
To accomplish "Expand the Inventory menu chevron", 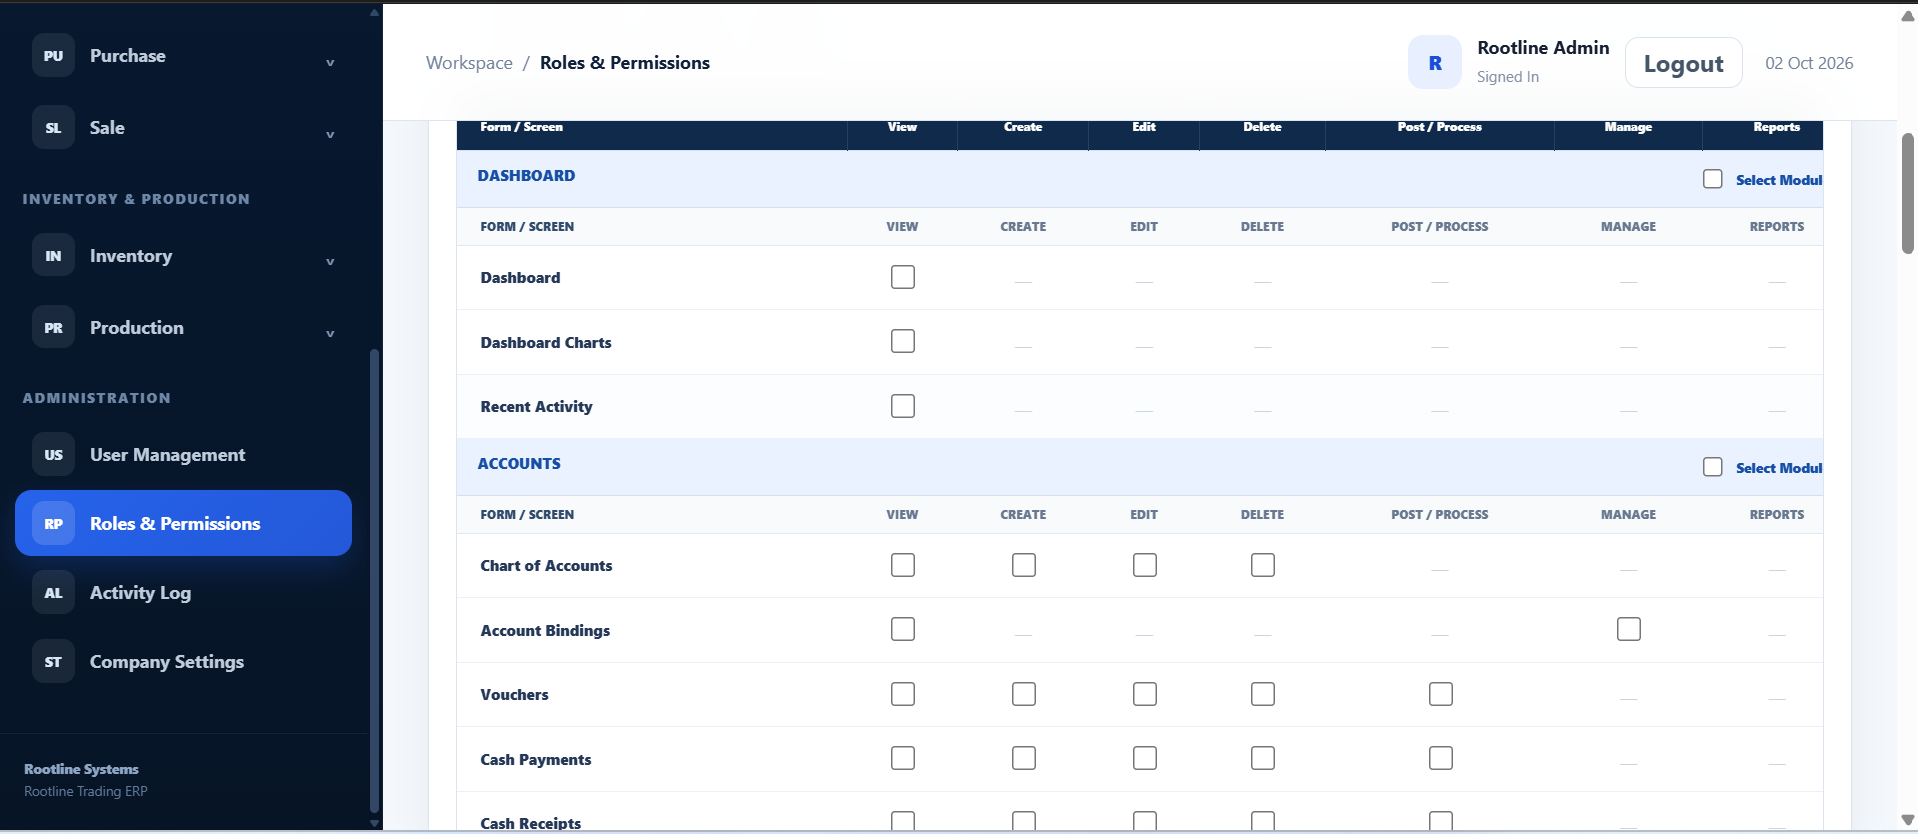I will [x=330, y=262].
